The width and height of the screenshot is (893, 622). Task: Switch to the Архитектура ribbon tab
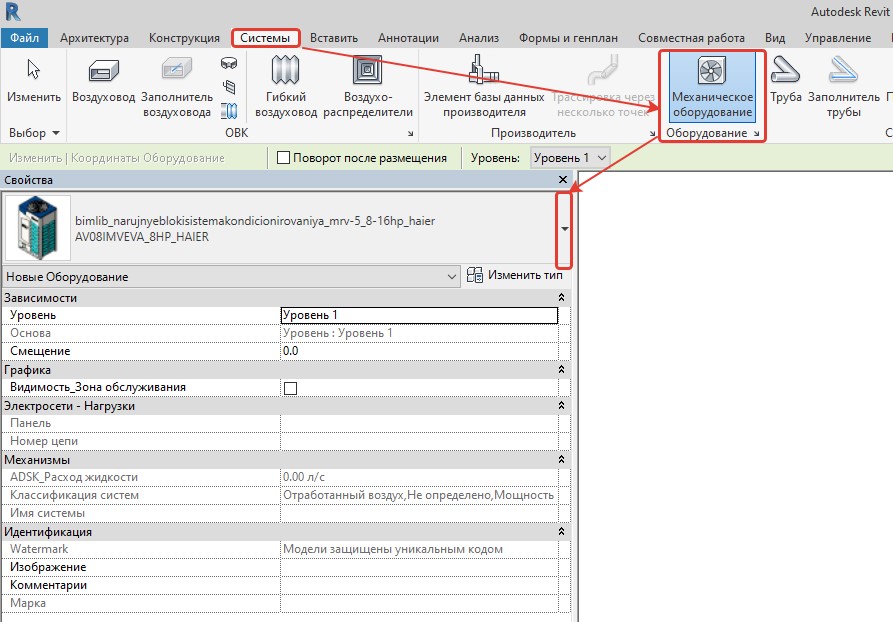[94, 38]
